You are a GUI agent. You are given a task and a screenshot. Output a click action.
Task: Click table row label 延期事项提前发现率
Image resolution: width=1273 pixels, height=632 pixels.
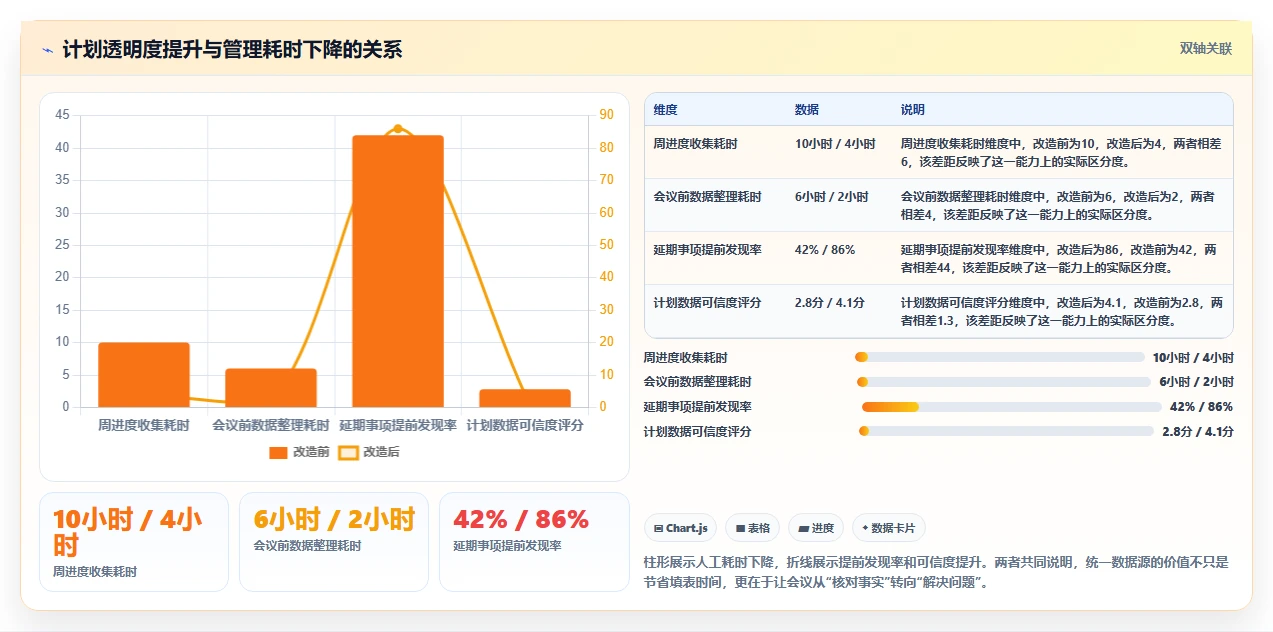[707, 250]
